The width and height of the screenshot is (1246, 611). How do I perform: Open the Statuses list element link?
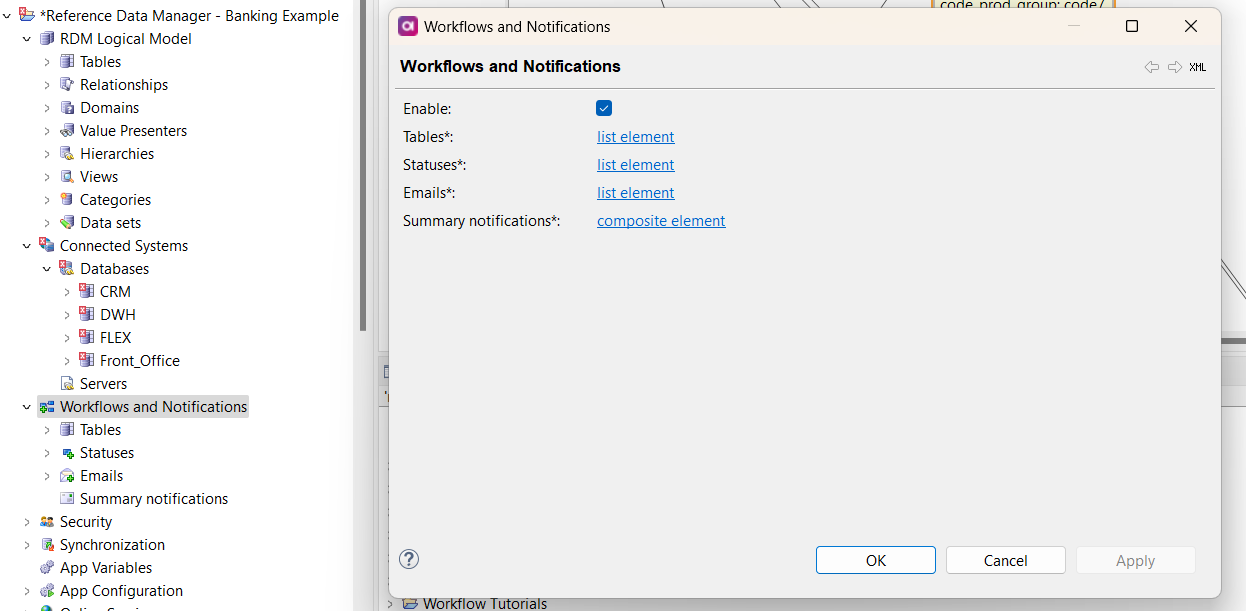tap(636, 164)
